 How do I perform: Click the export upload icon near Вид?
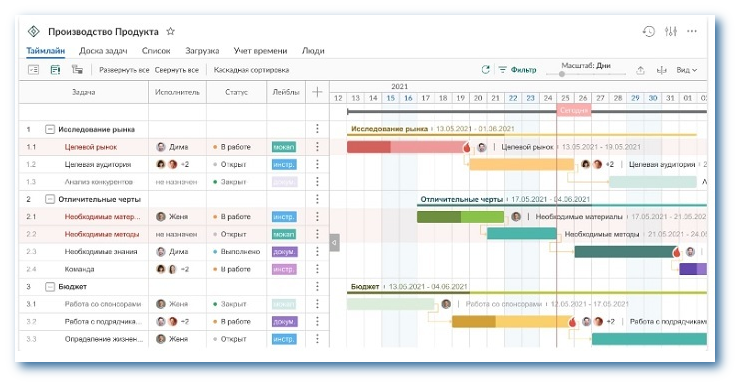640,70
